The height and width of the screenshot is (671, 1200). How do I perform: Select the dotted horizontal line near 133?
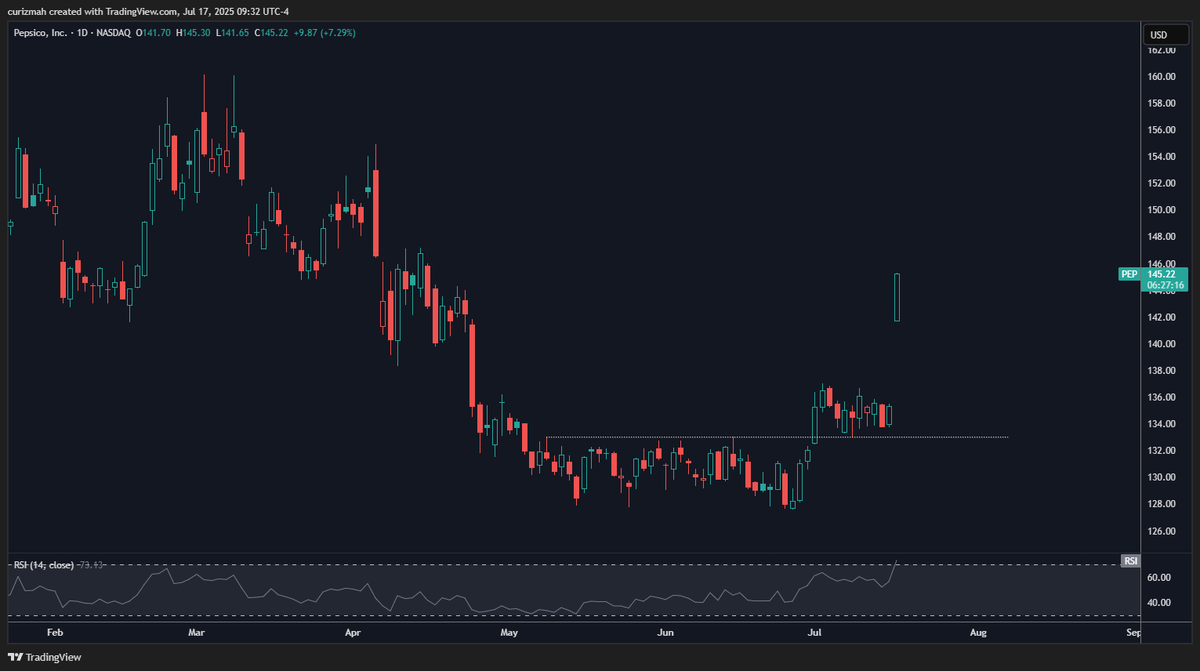click(x=776, y=437)
